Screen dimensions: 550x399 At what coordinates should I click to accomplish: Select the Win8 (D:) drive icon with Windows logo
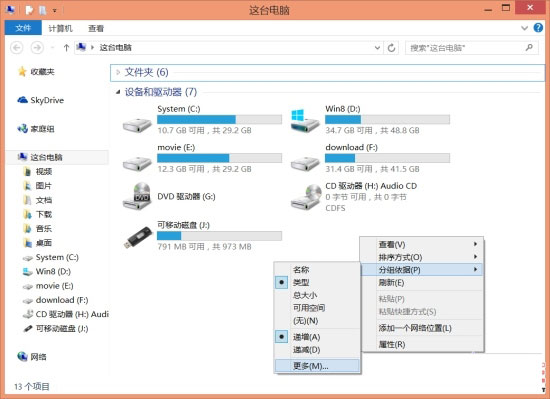click(x=305, y=120)
